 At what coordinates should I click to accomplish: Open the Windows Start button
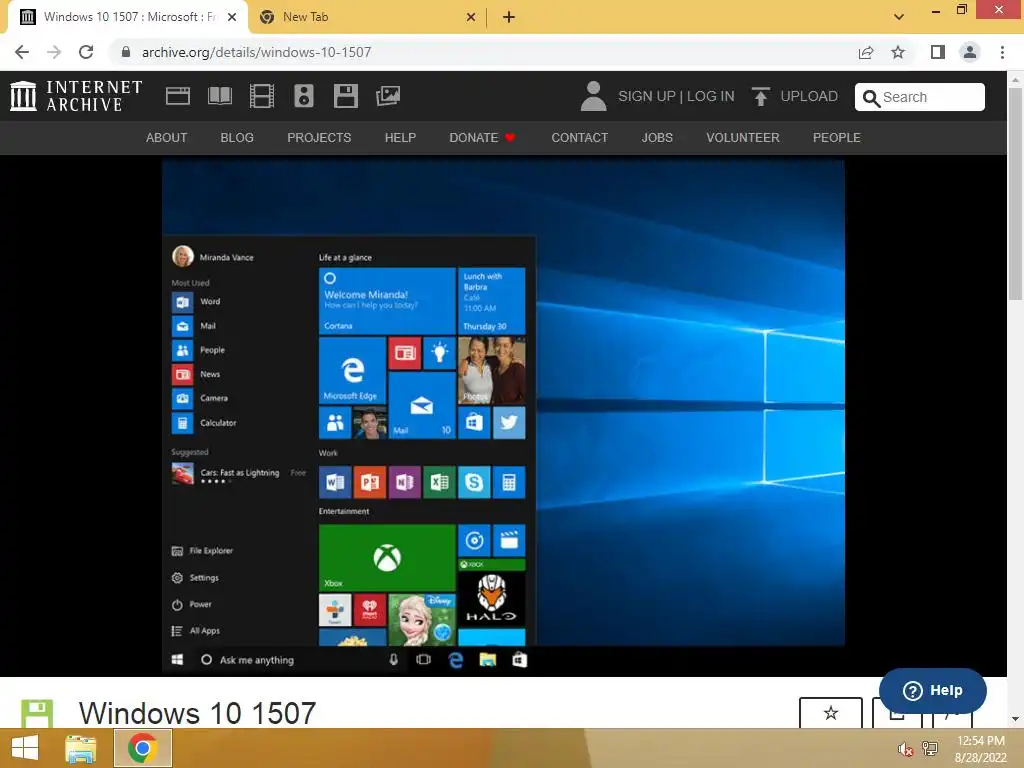pyautogui.click(x=25, y=748)
